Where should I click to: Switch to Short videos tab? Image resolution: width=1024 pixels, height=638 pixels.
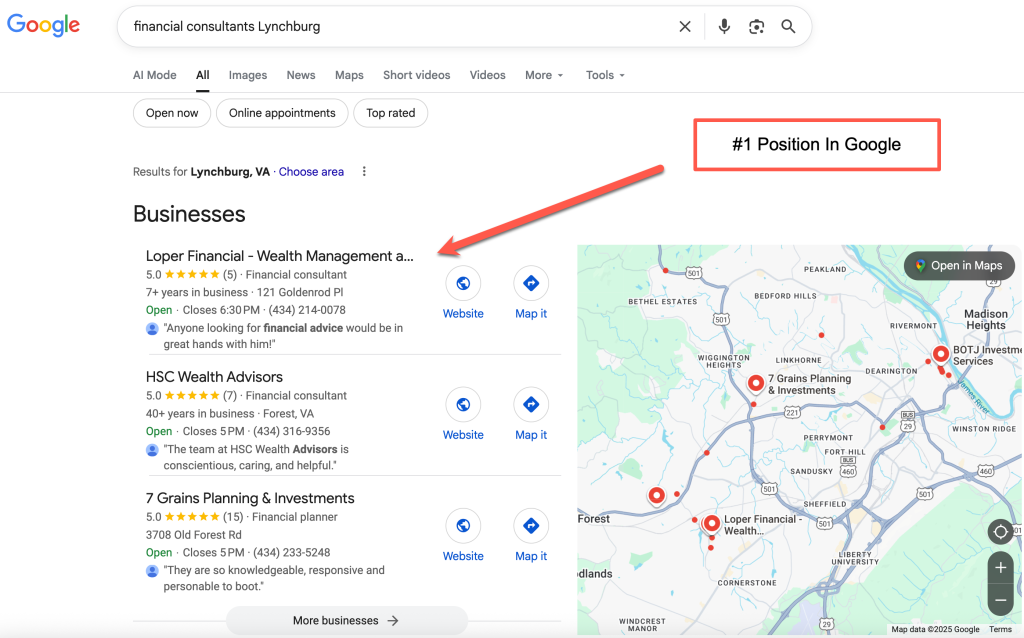tap(417, 75)
